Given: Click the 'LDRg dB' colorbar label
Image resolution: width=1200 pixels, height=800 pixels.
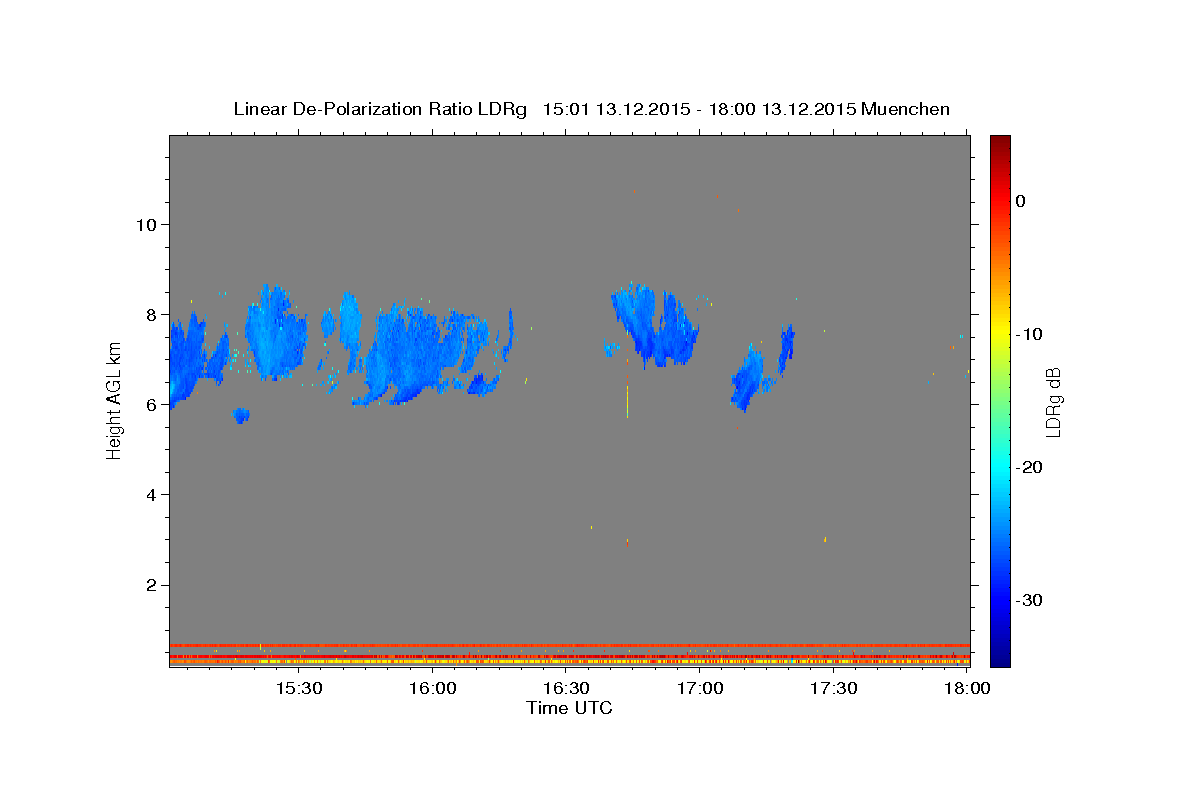Looking at the screenshot, I should coord(1052,401).
